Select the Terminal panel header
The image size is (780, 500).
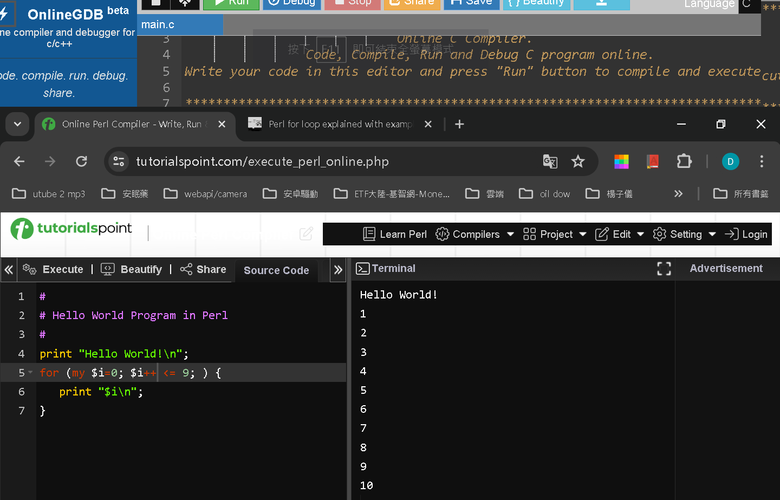[x=386, y=269]
